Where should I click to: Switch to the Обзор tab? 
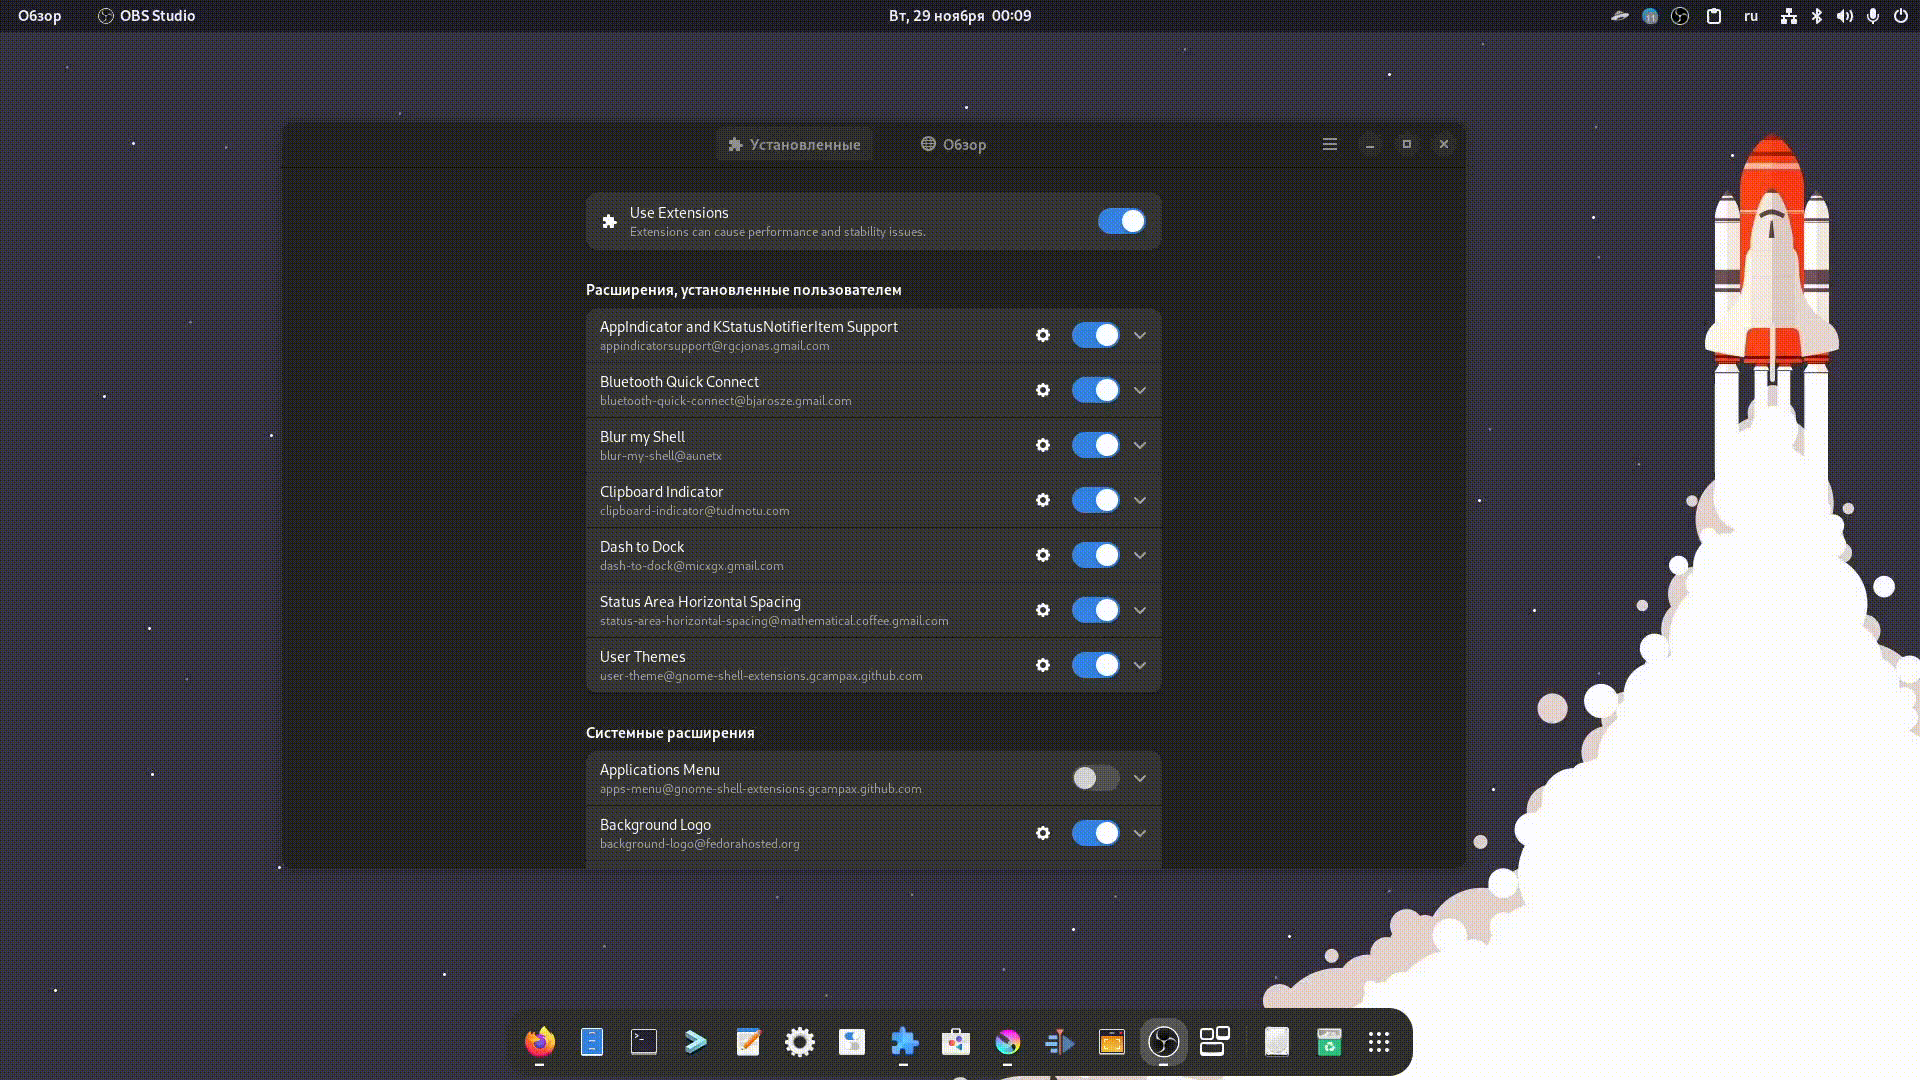(x=953, y=144)
